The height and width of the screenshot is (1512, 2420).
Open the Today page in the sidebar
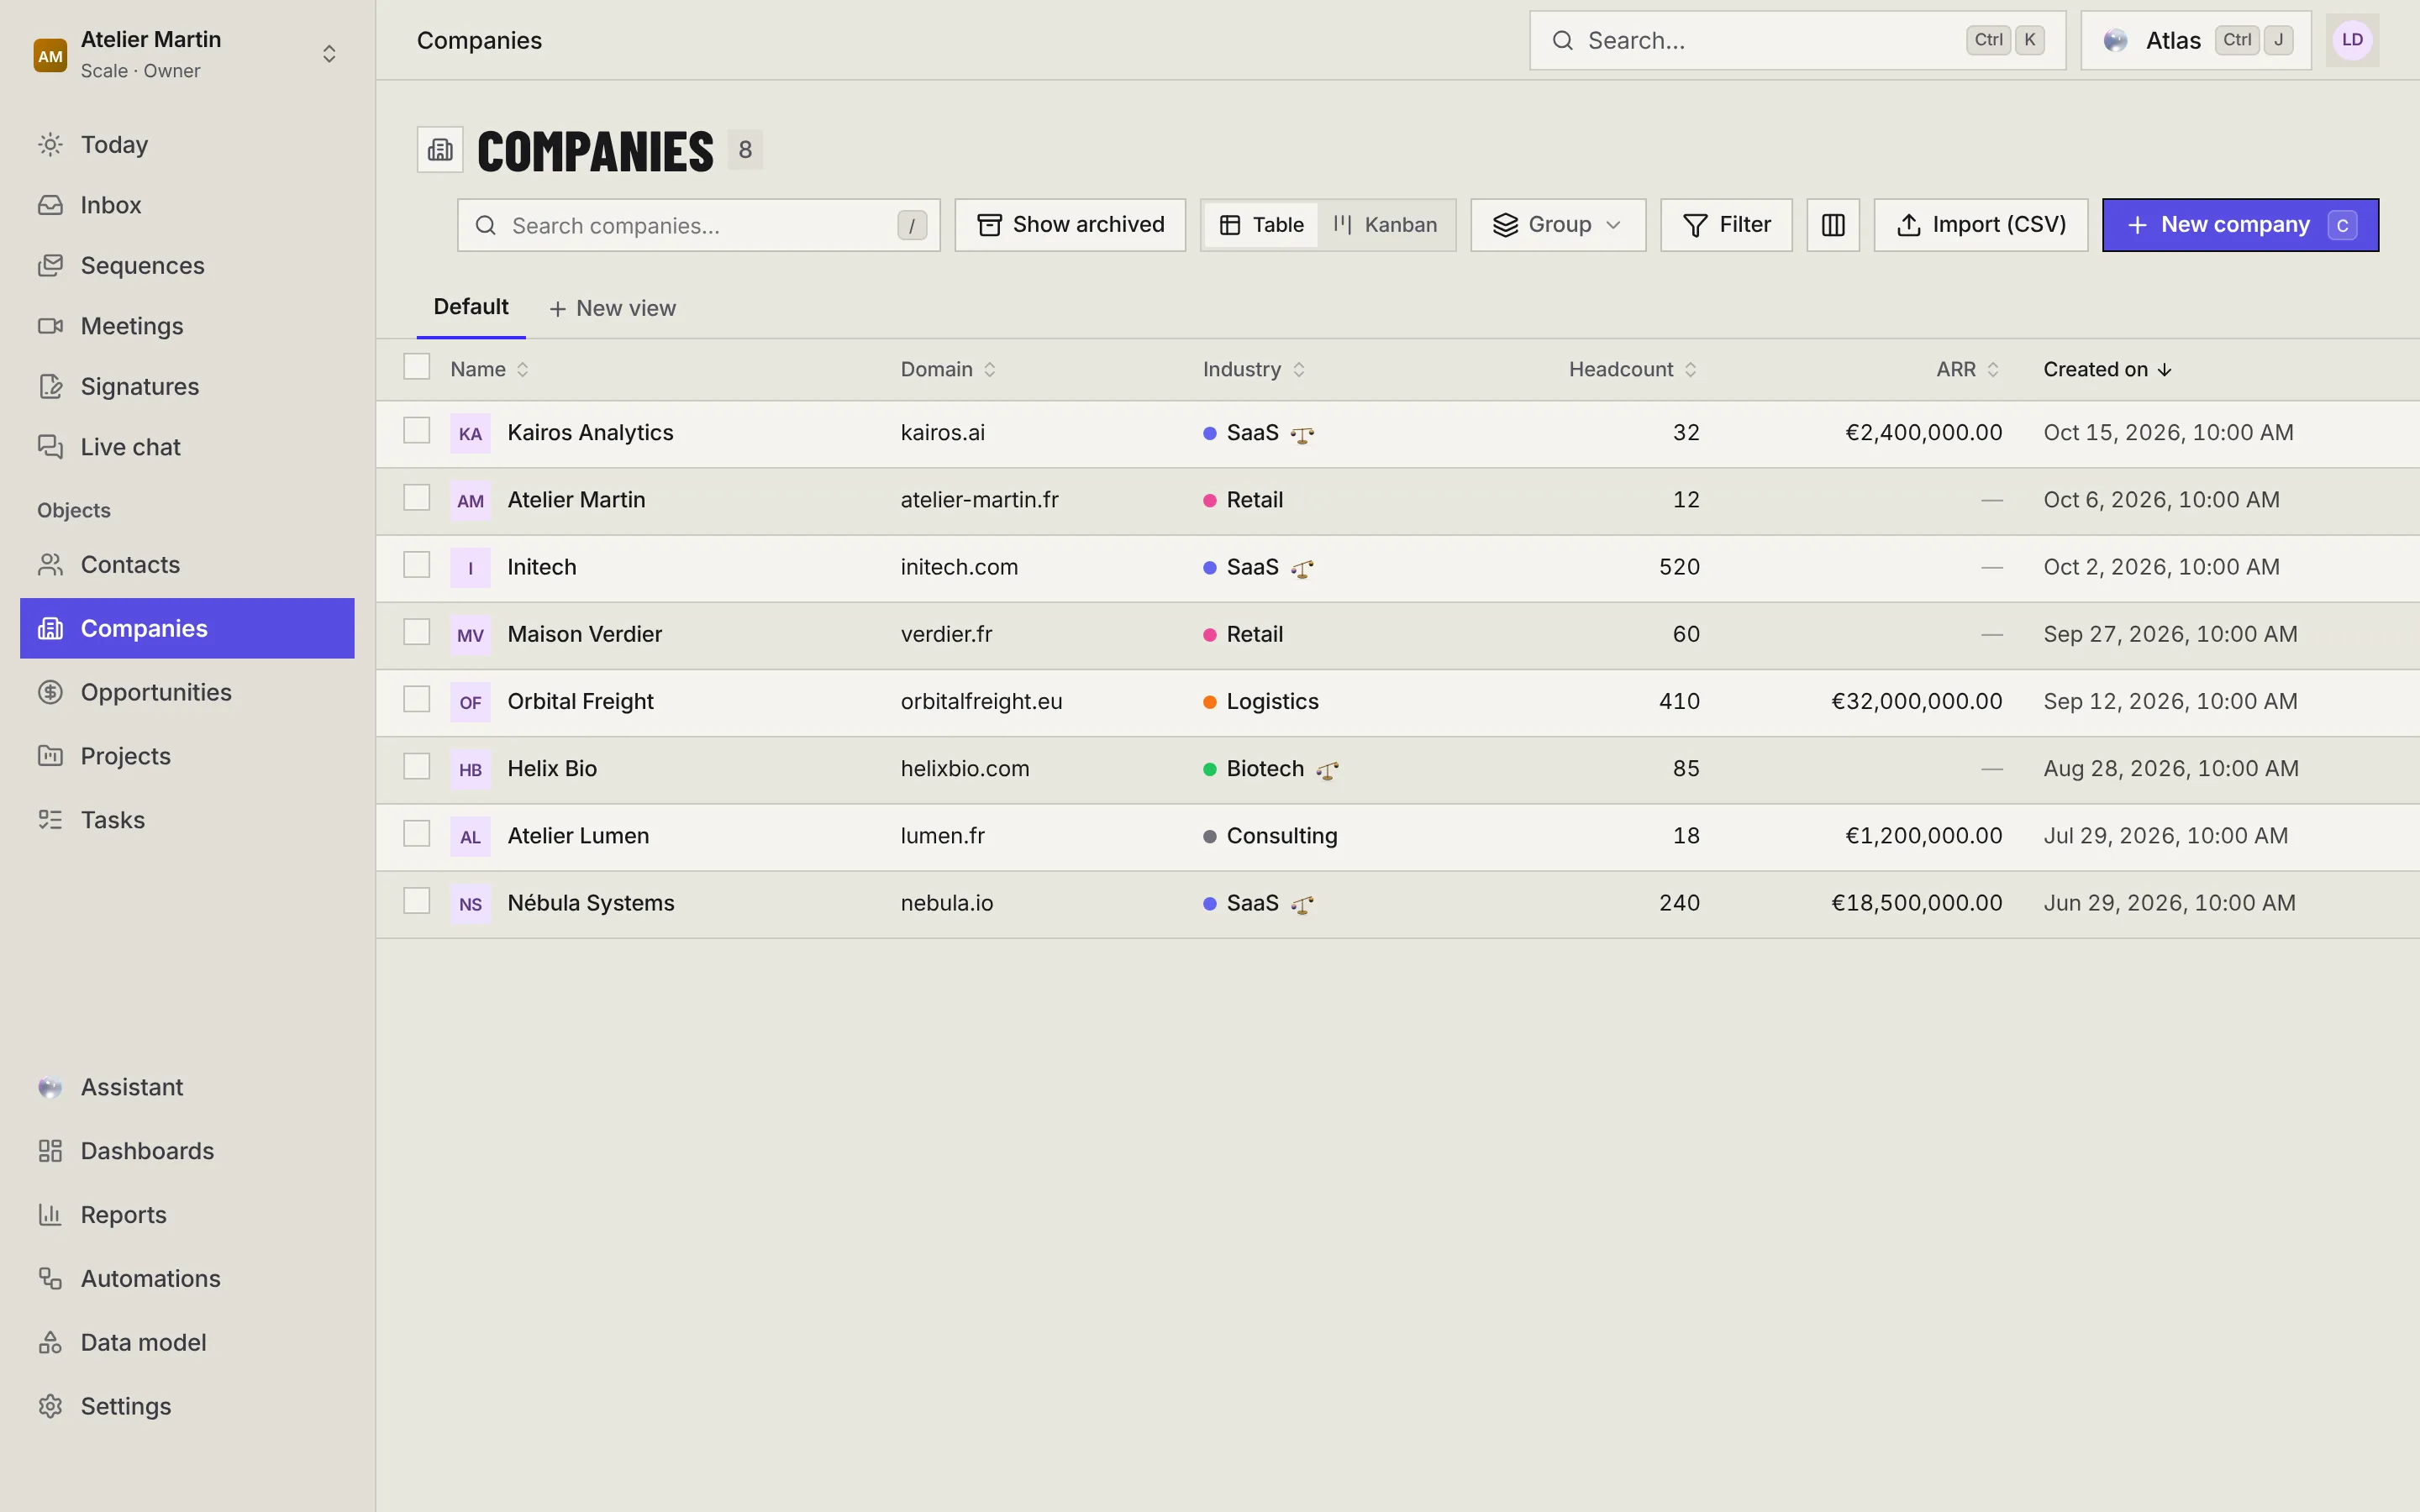[187, 144]
